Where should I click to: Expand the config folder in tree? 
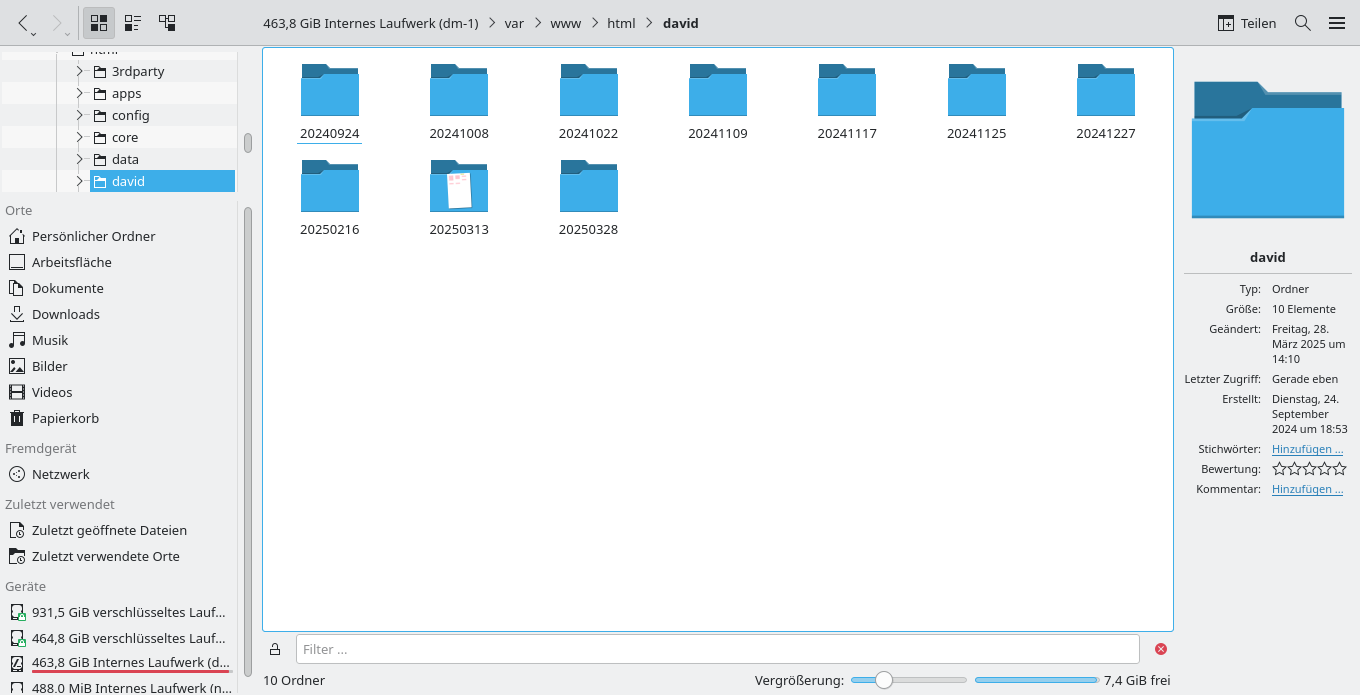[x=79, y=116]
